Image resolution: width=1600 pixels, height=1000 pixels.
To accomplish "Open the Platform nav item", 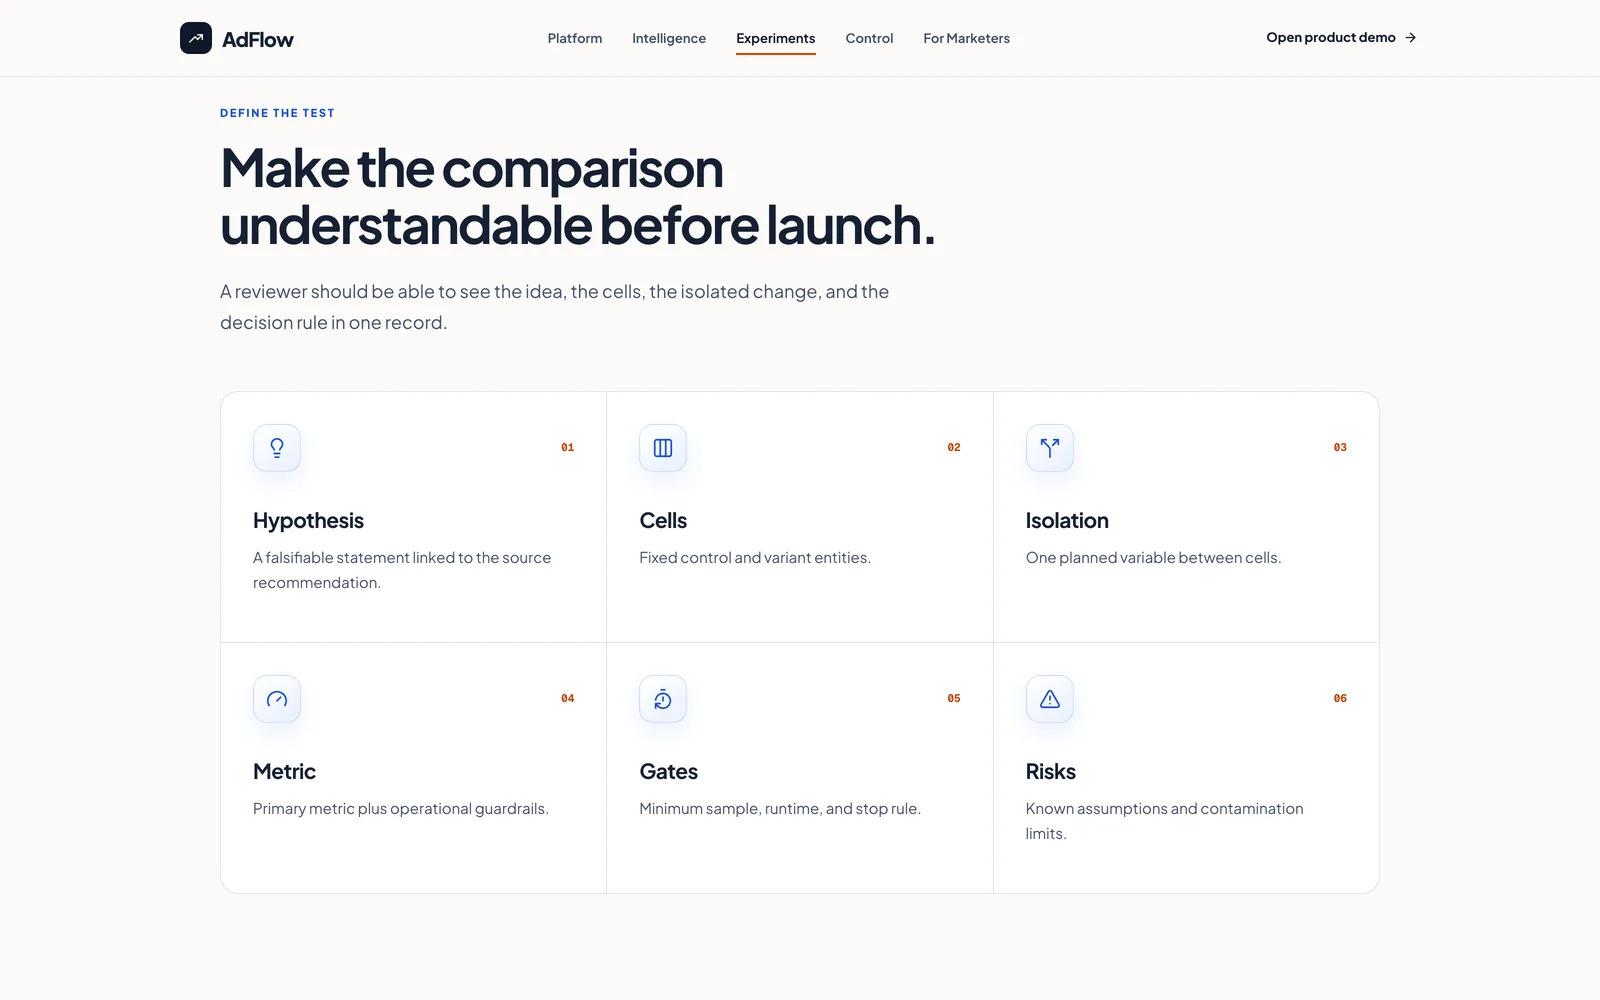I will (x=575, y=38).
